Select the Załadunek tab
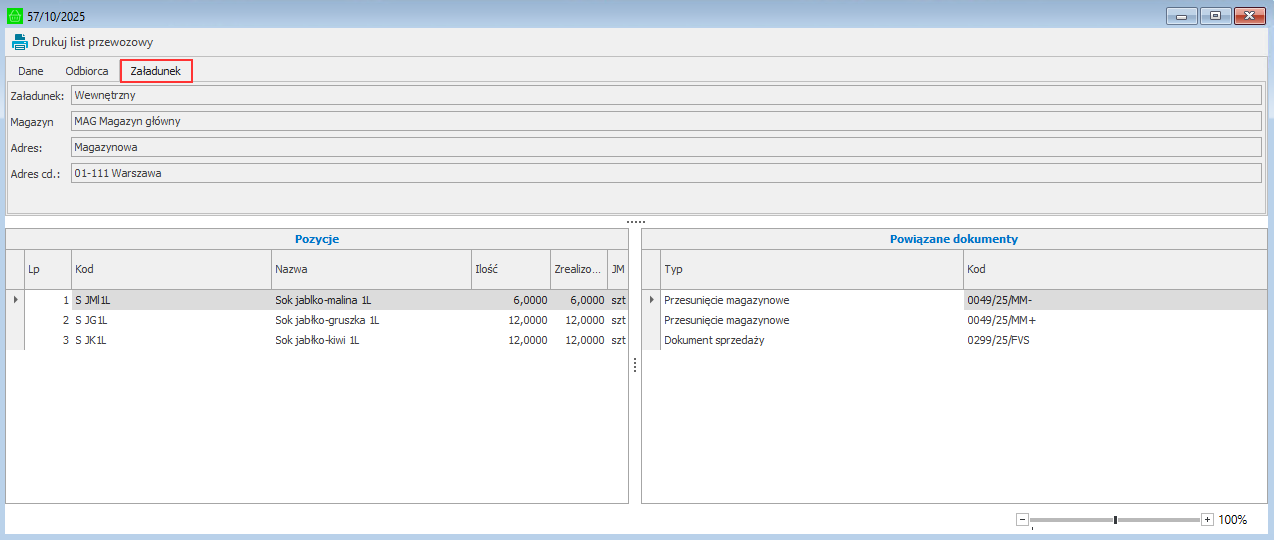1274x540 pixels. [x=155, y=71]
